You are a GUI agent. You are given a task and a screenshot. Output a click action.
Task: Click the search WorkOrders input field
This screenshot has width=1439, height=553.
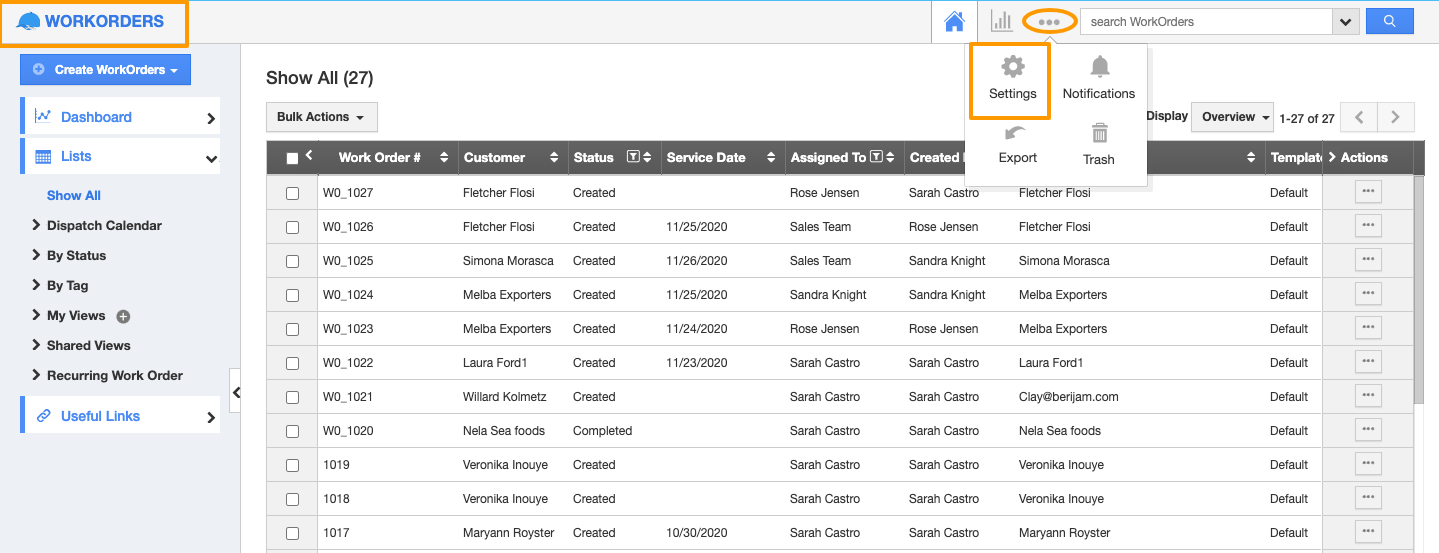coord(1205,21)
